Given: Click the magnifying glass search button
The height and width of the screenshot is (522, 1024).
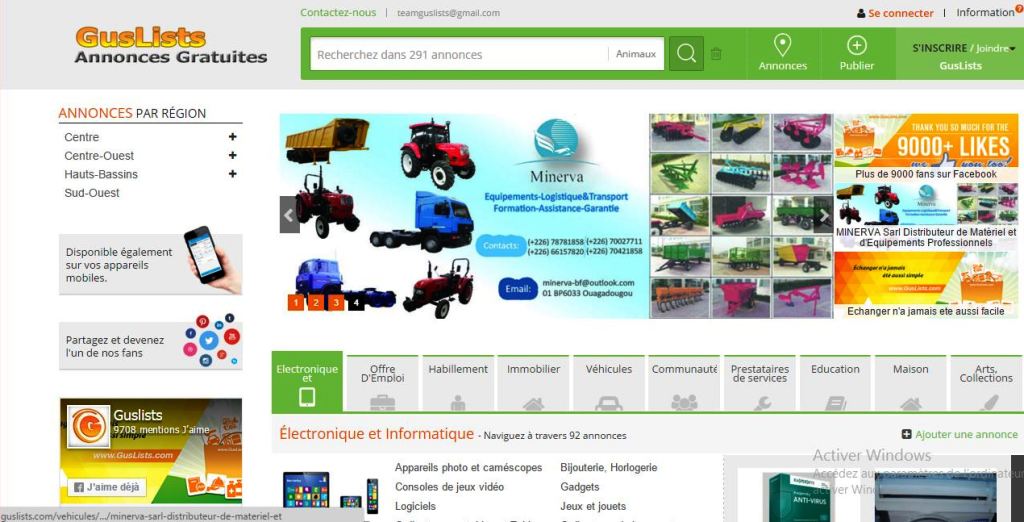Looking at the screenshot, I should click(686, 54).
